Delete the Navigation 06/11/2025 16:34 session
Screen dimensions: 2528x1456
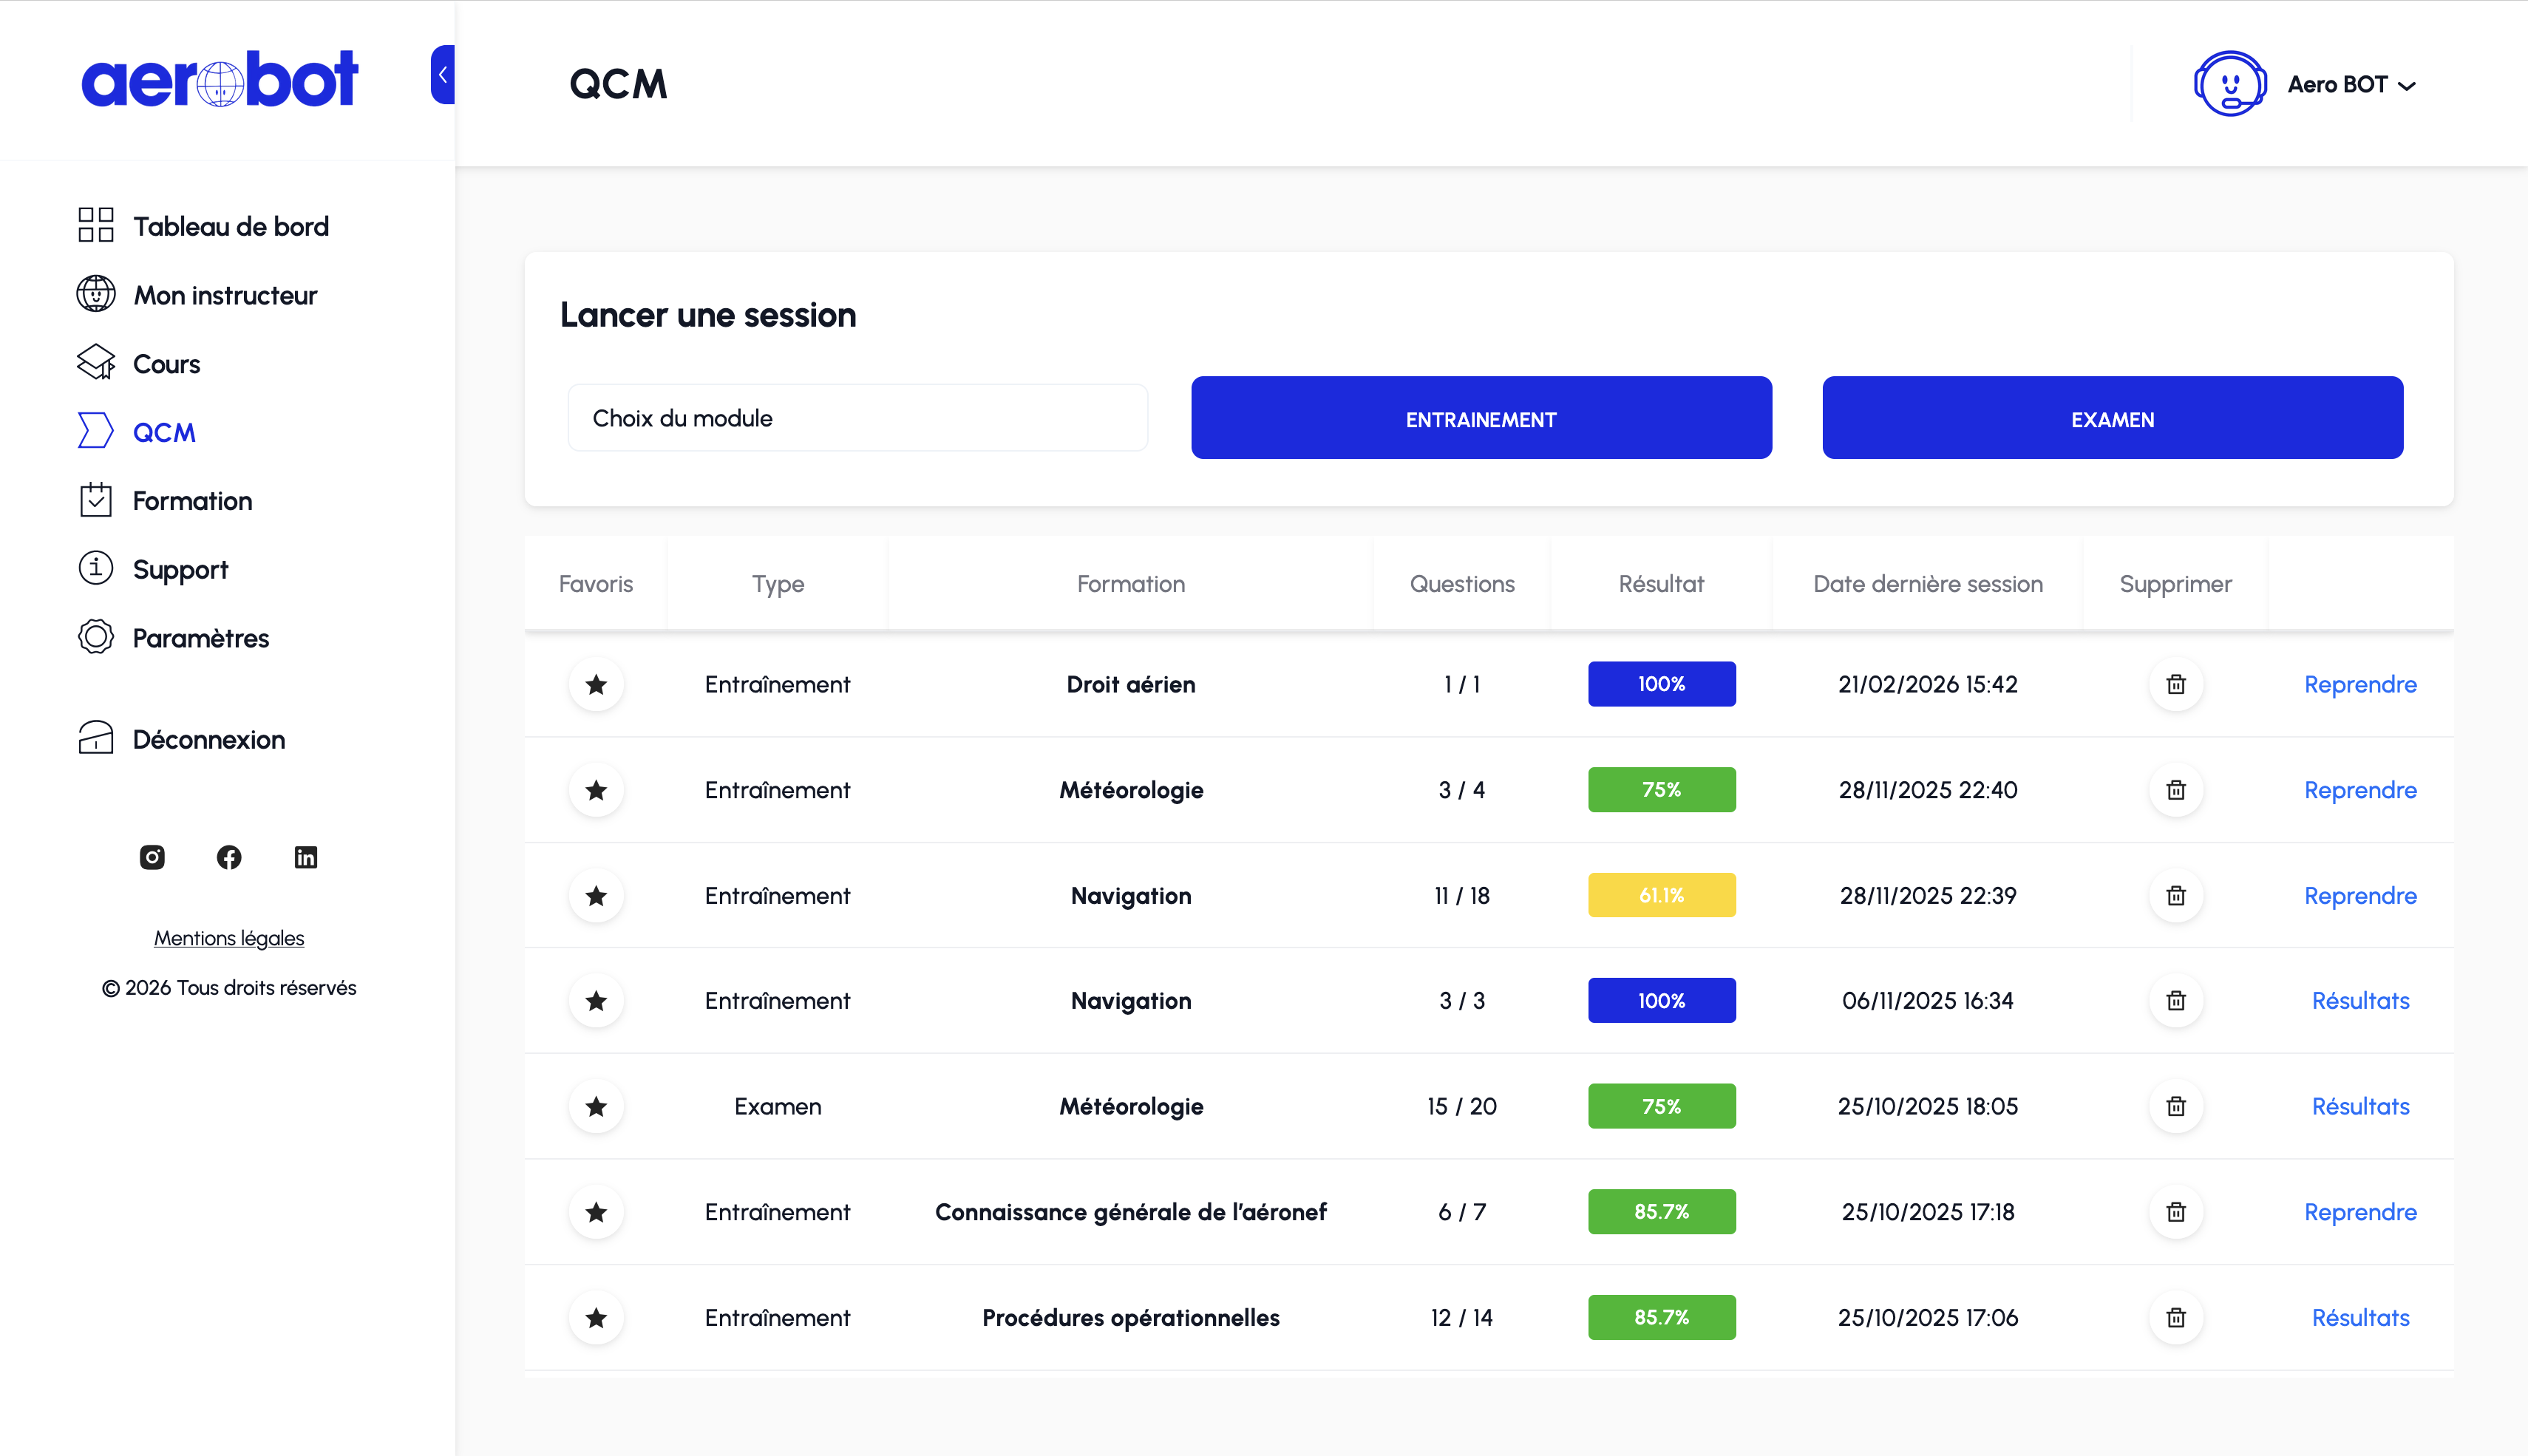click(2176, 1001)
